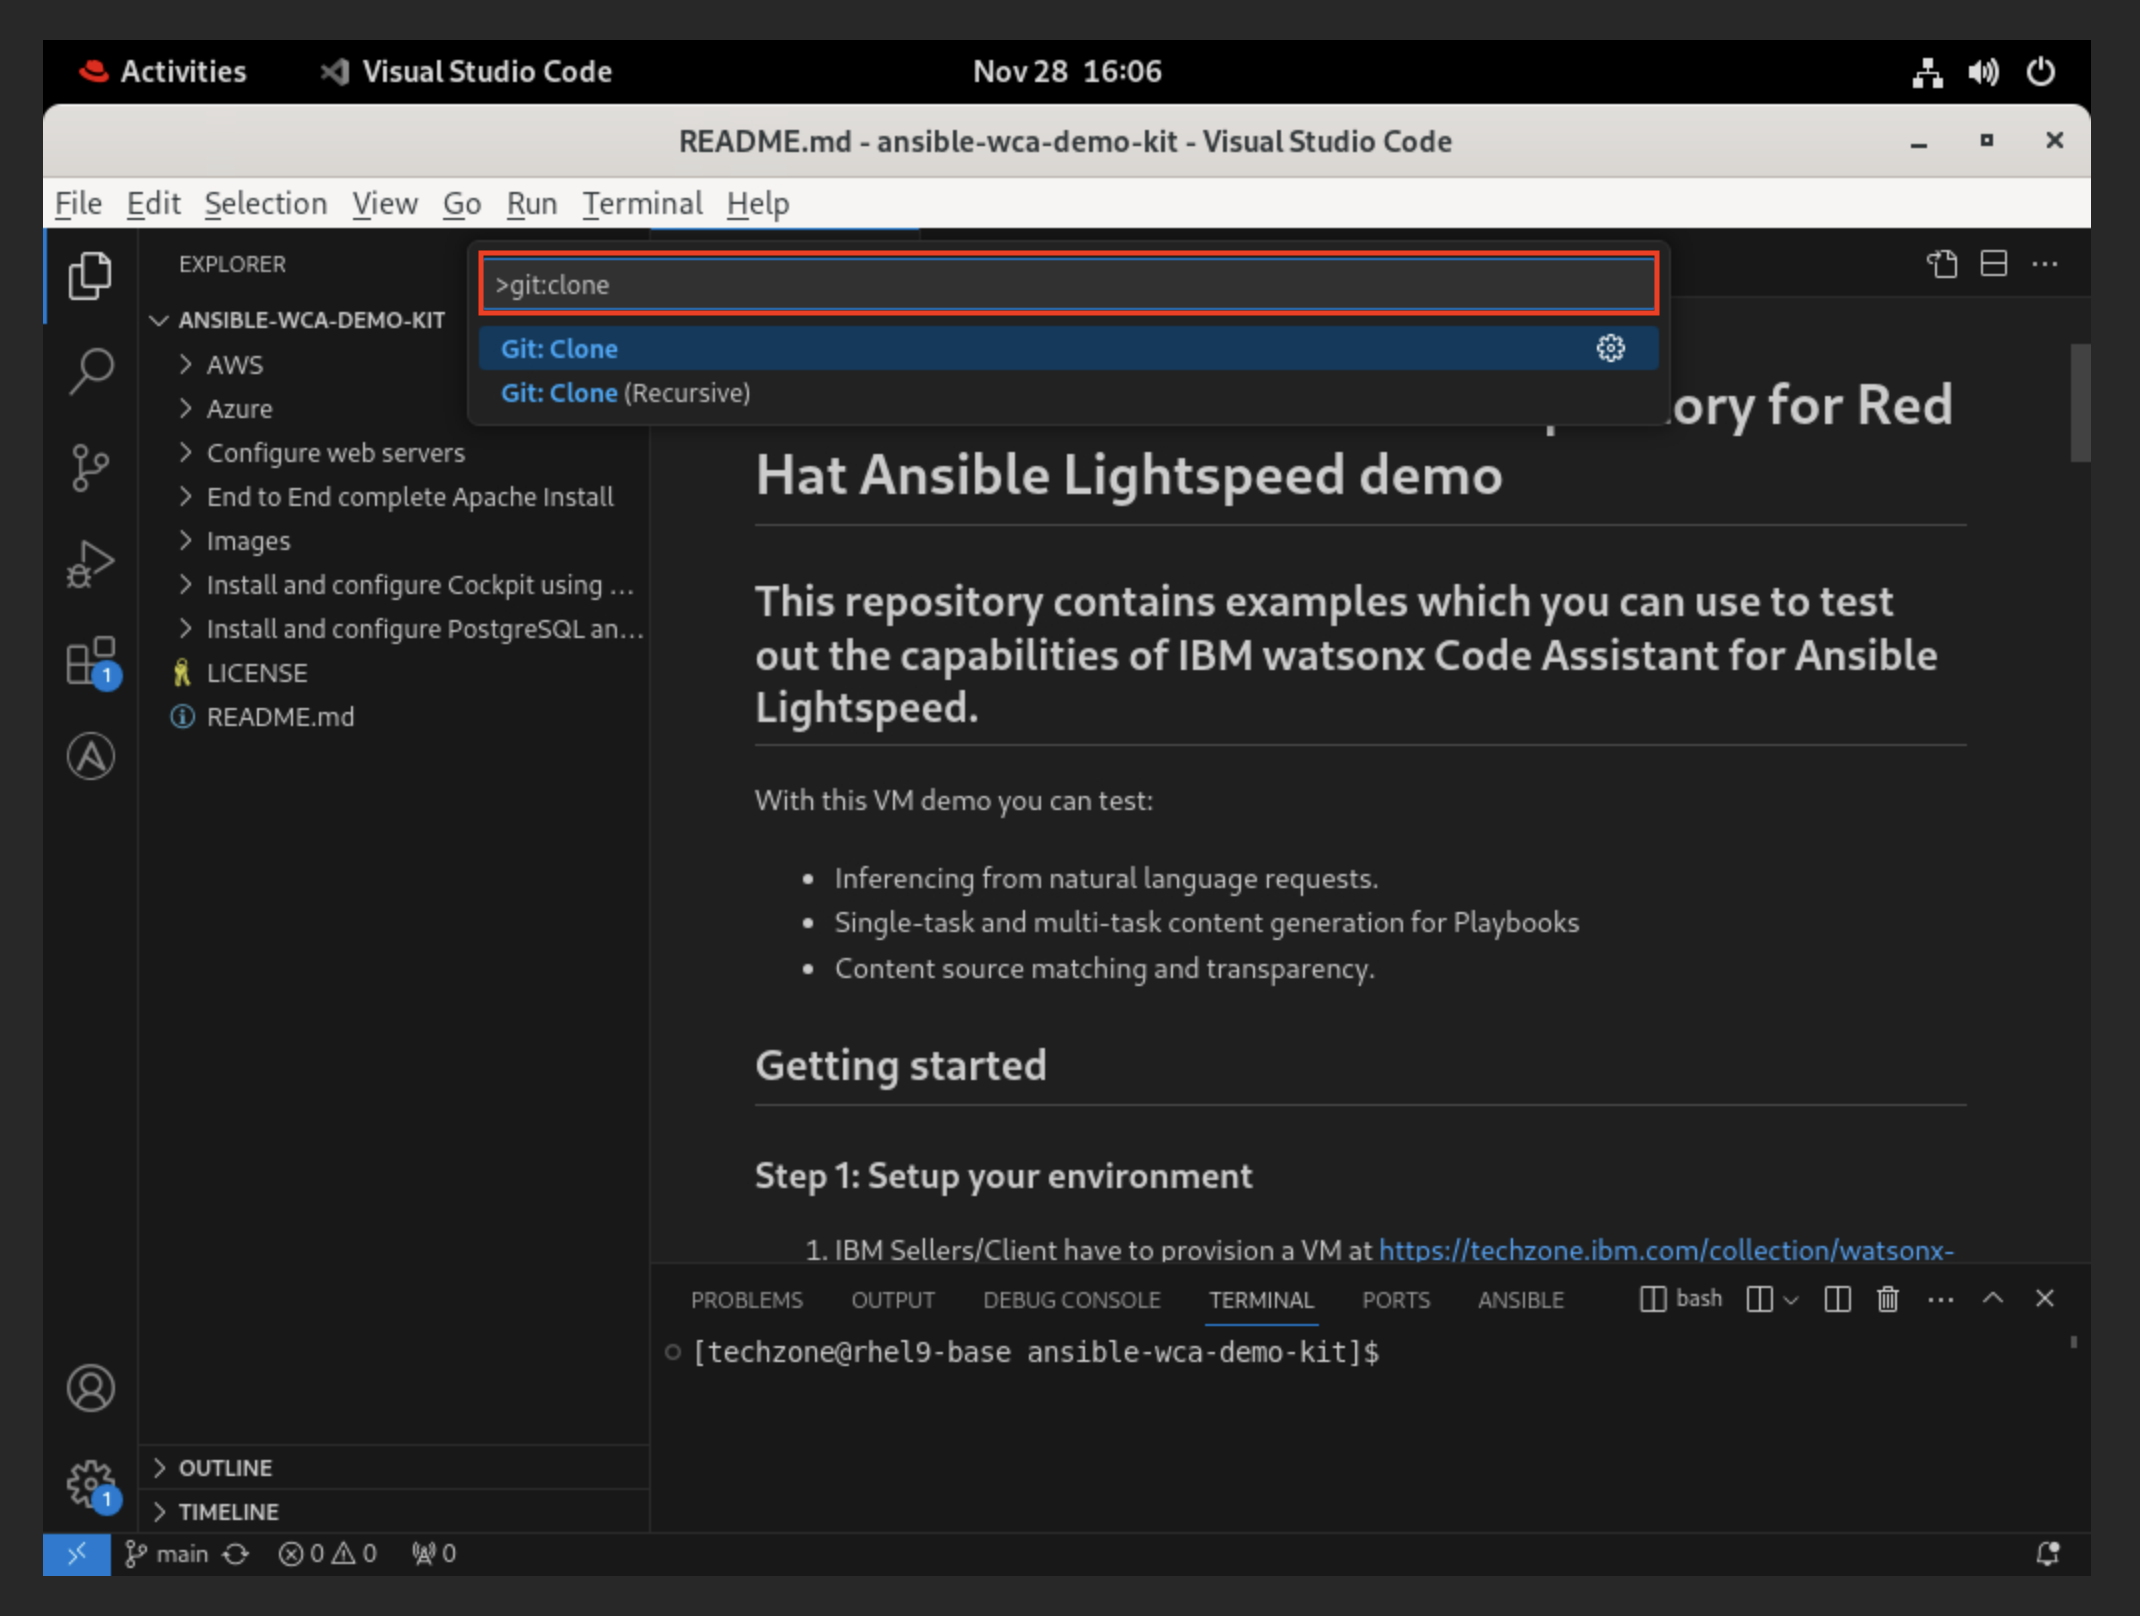Open the Manage gear icon
2140x1616 pixels.
(x=90, y=1483)
